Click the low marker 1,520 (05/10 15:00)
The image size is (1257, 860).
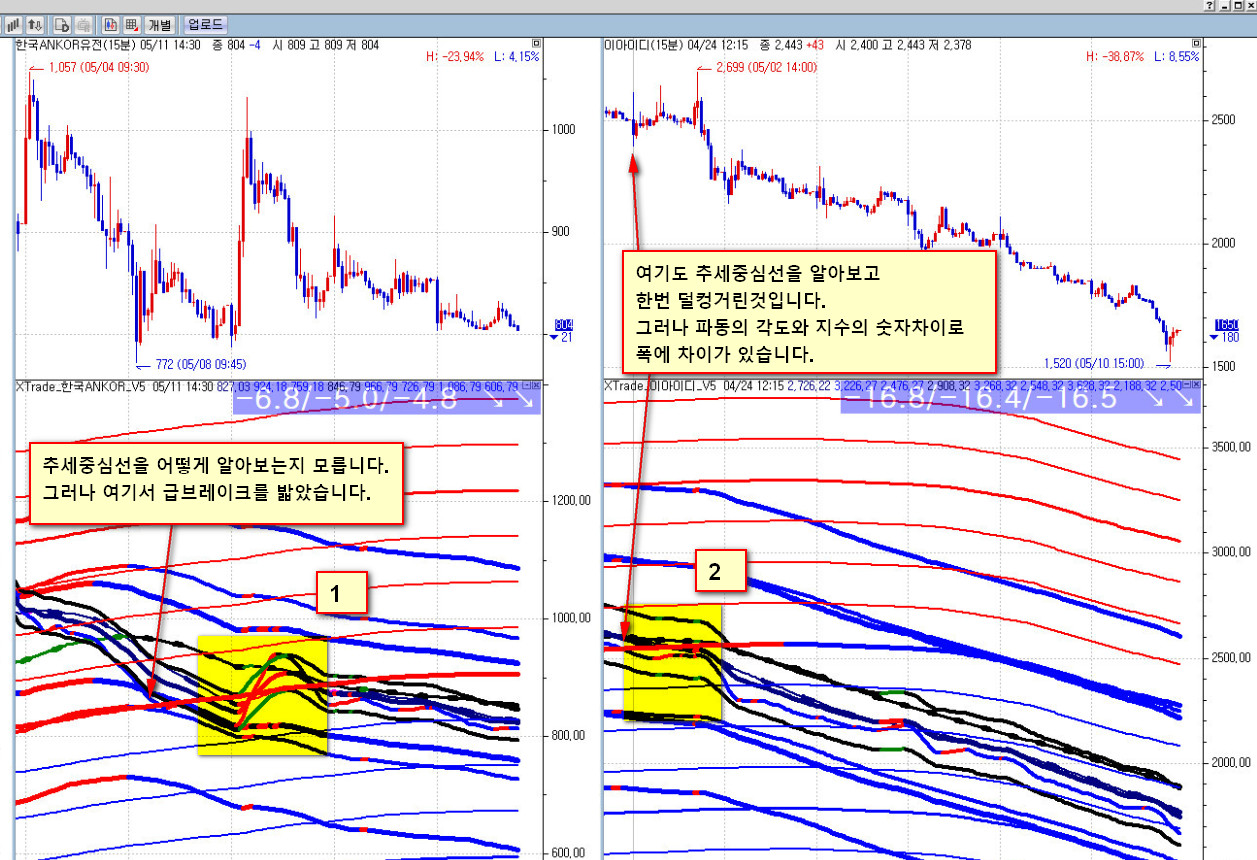1093,363
